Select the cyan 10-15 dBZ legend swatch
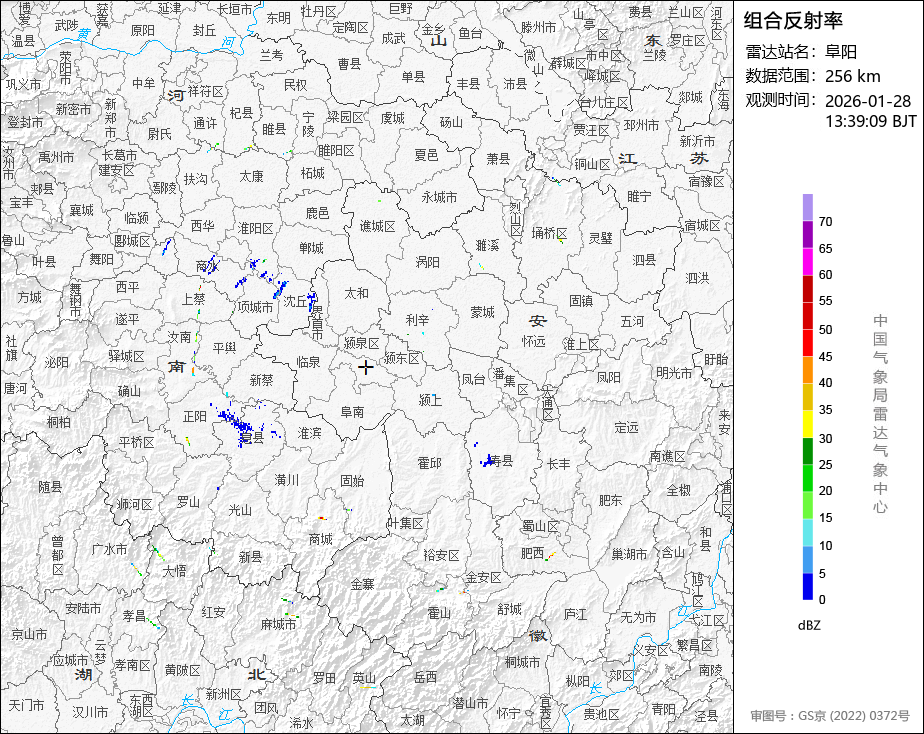Viewport: 924px width, 734px height. 807,533
